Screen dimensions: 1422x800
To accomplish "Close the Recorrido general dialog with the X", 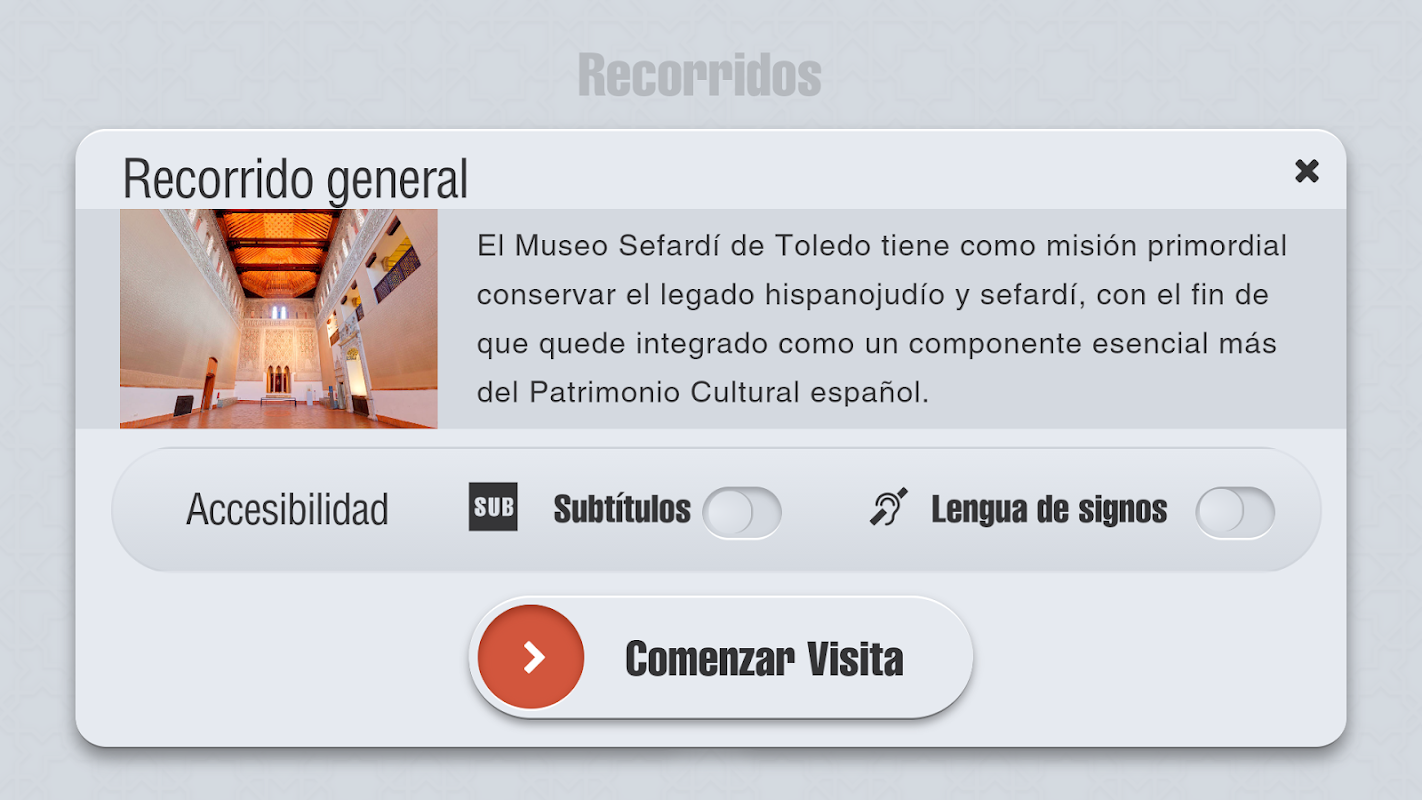I will pos(1306,171).
